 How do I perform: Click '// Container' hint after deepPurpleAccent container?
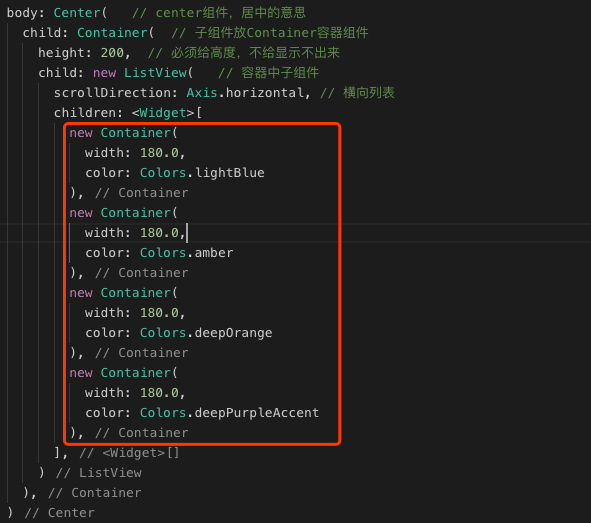pyautogui.click(x=142, y=433)
